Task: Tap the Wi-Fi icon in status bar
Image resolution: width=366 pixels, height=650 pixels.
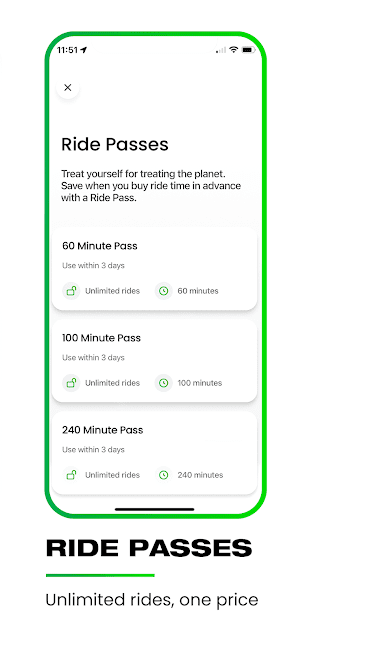Action: click(234, 50)
